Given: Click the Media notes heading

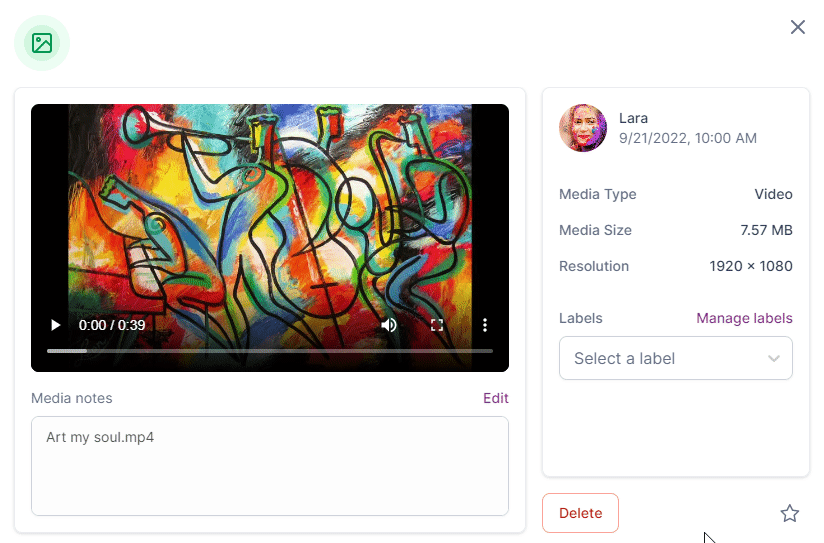Looking at the screenshot, I should 71,398.
